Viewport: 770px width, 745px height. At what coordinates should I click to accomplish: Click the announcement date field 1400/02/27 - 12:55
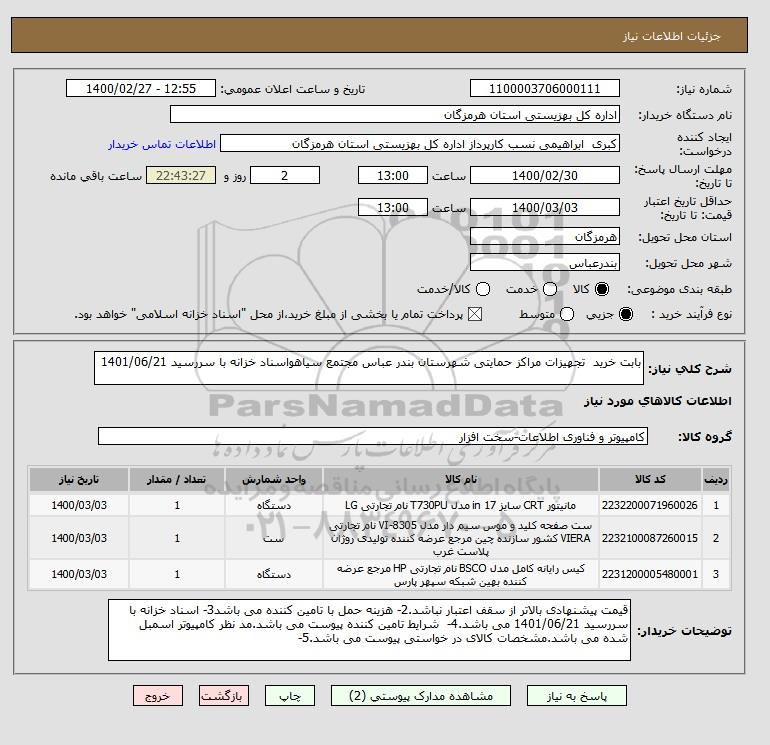click(140, 89)
